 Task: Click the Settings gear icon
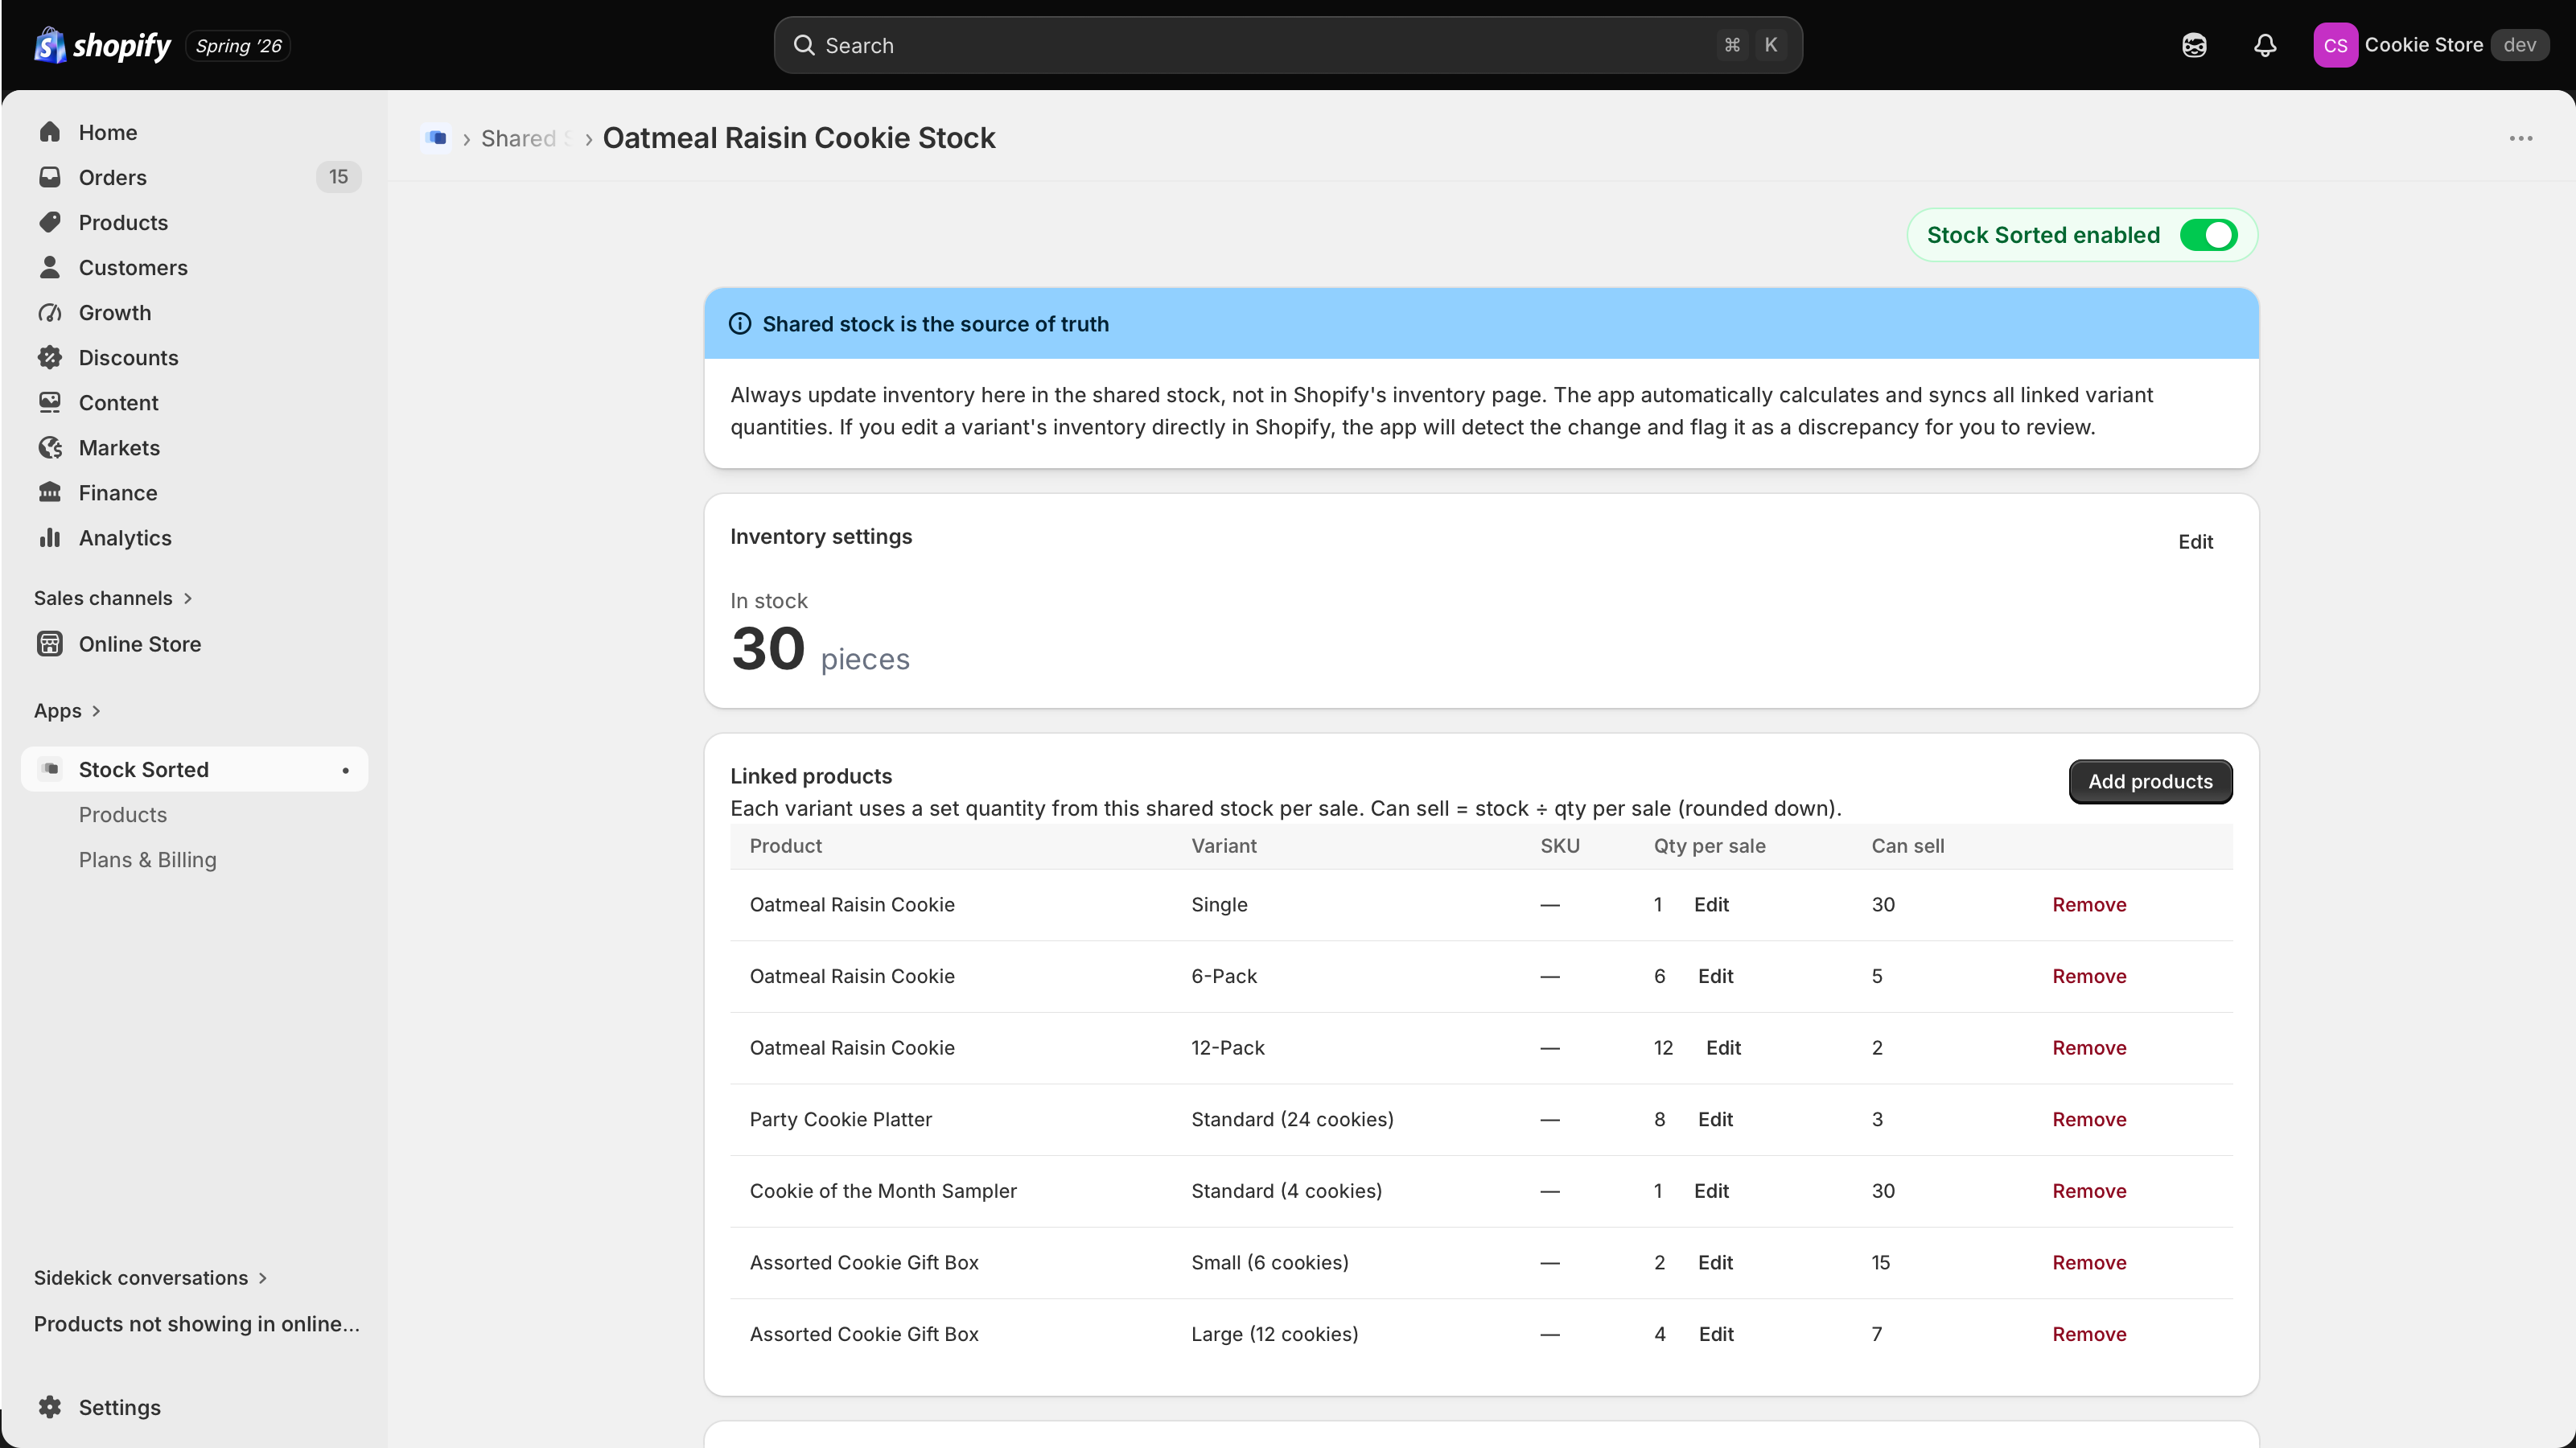(50, 1407)
